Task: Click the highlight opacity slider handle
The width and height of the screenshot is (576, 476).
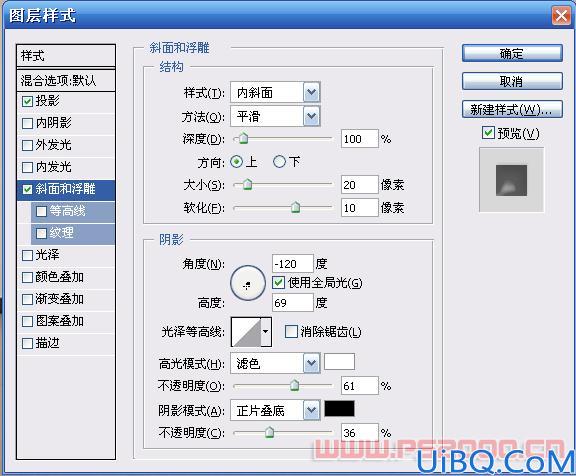Action: pyautogui.click(x=295, y=386)
